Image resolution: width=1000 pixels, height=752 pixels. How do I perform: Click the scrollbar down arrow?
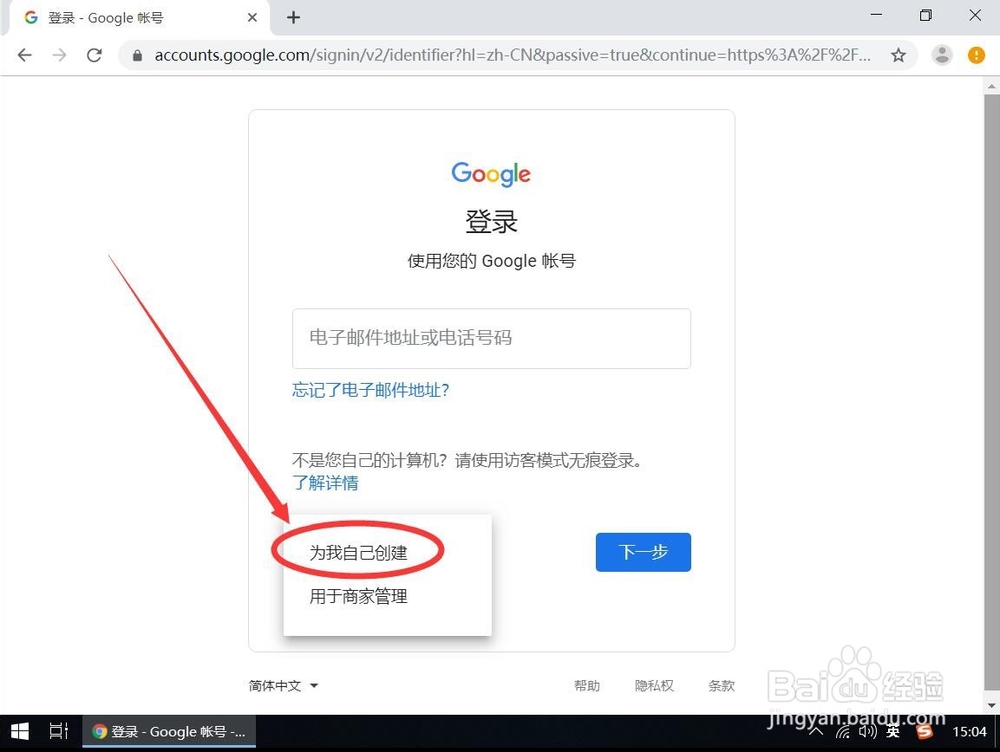click(992, 705)
